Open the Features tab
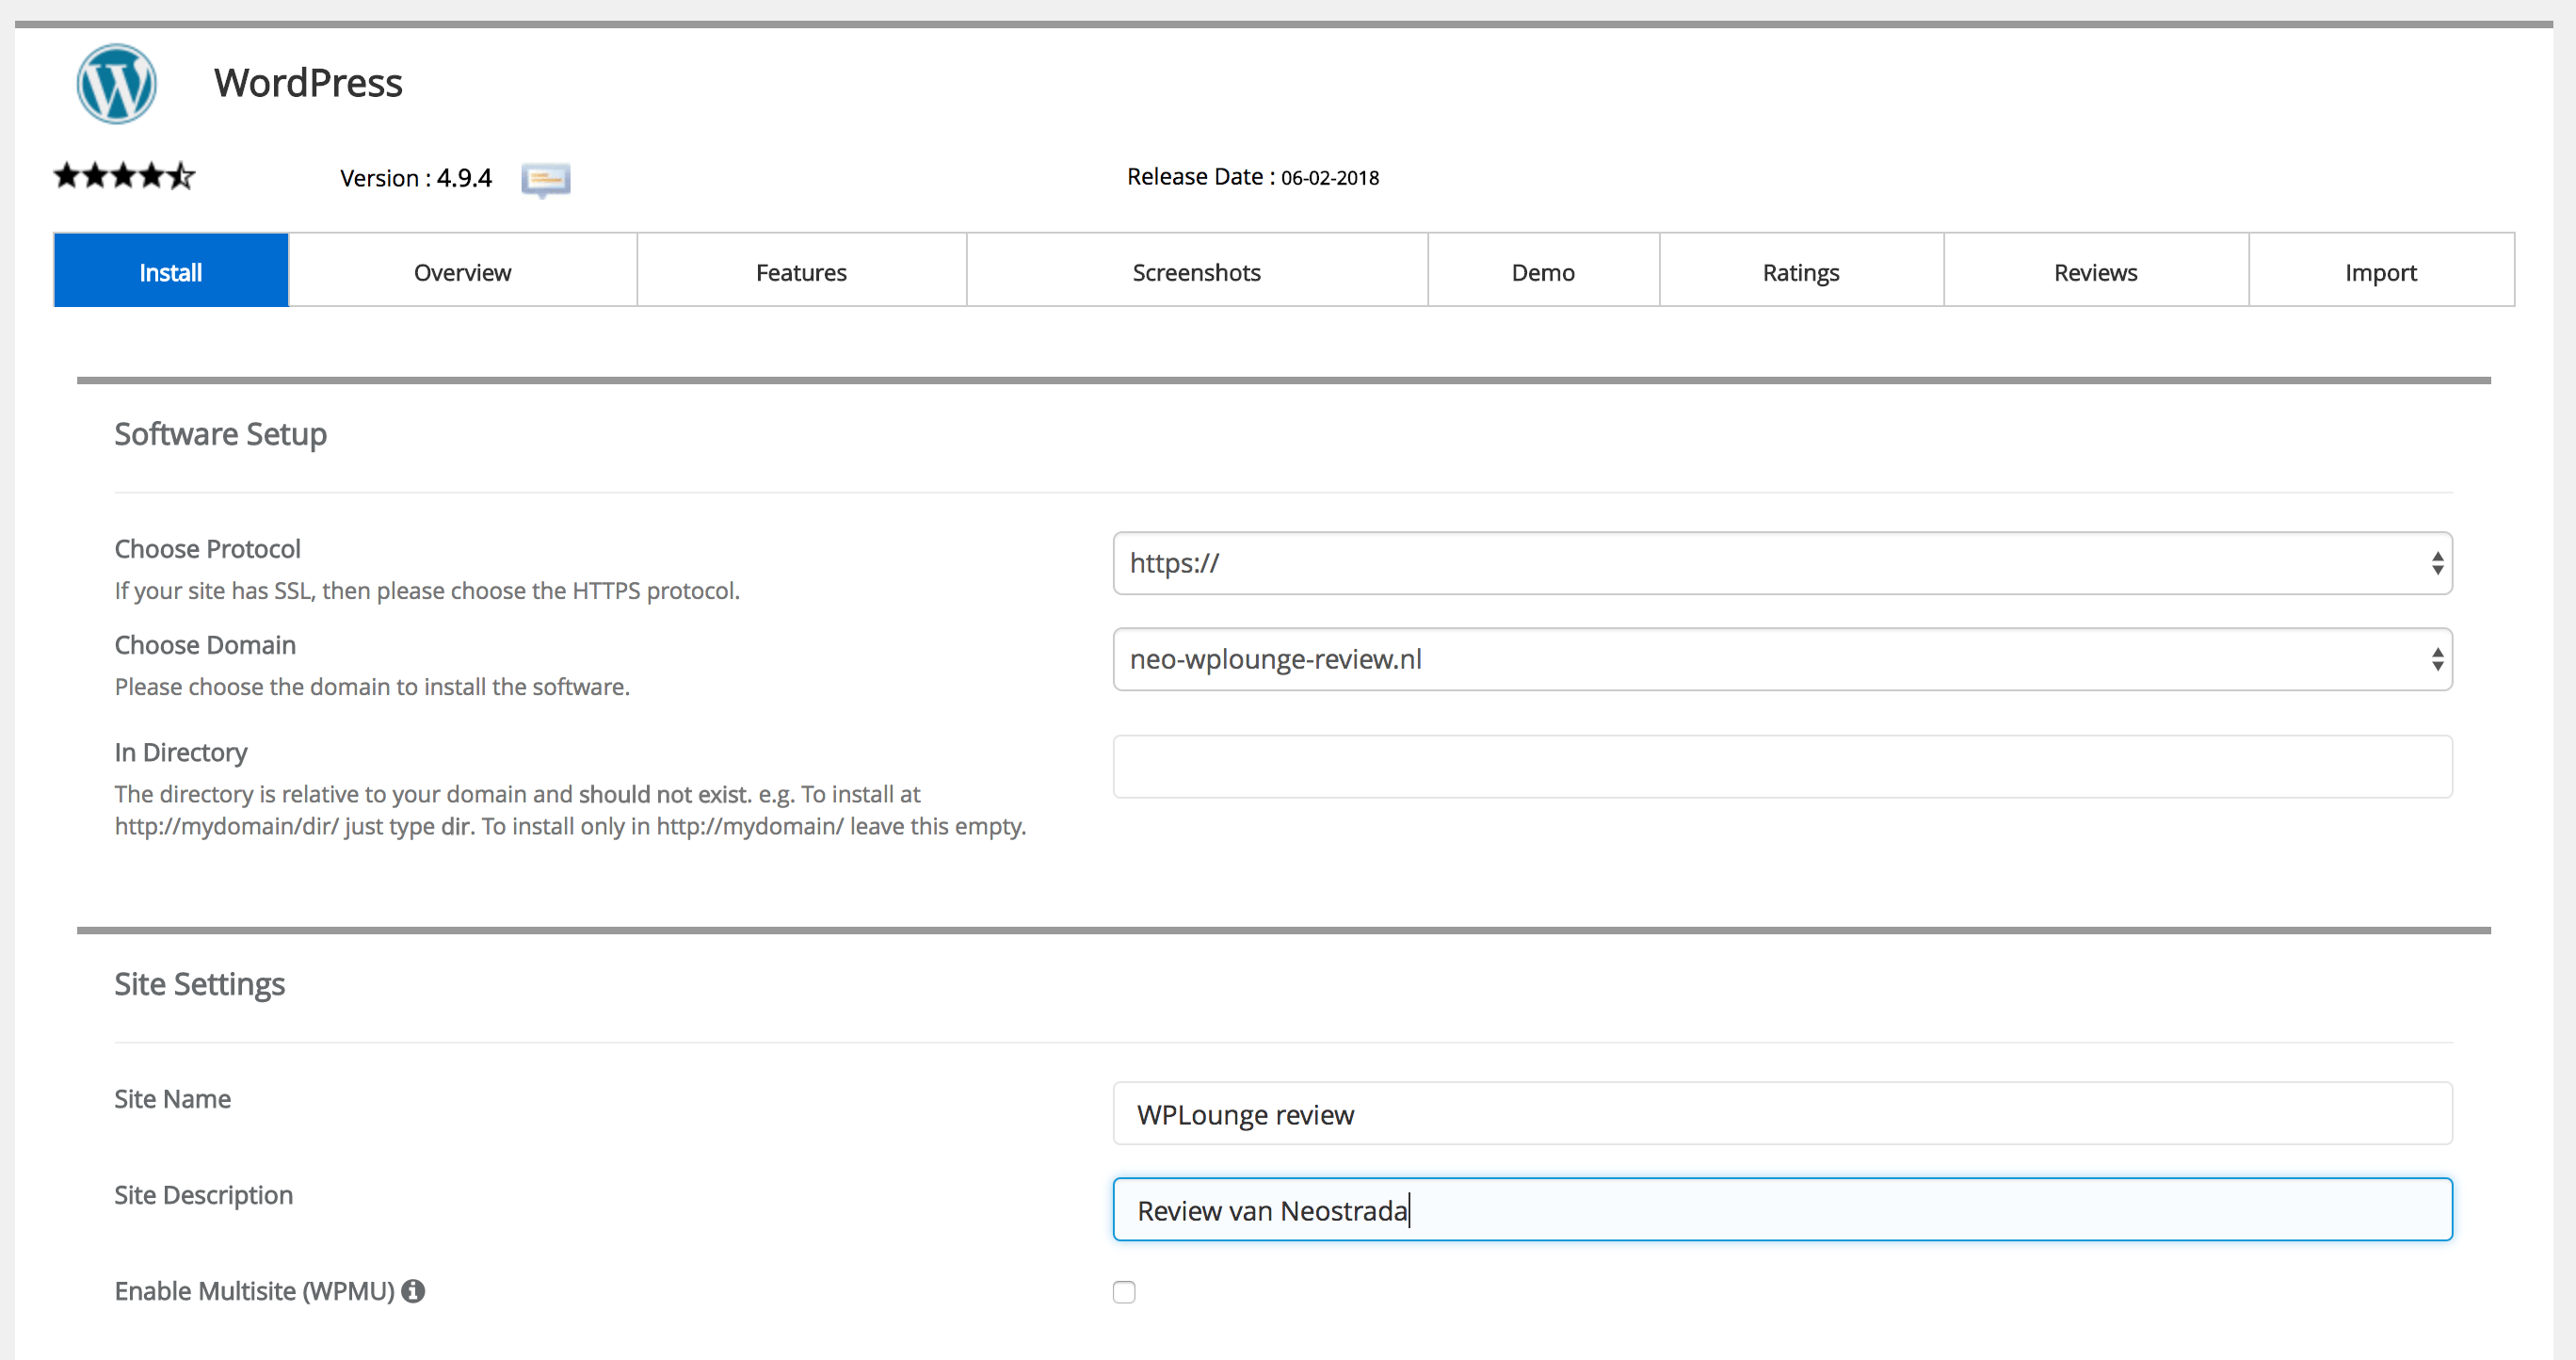This screenshot has height=1360, width=2576. tap(802, 271)
